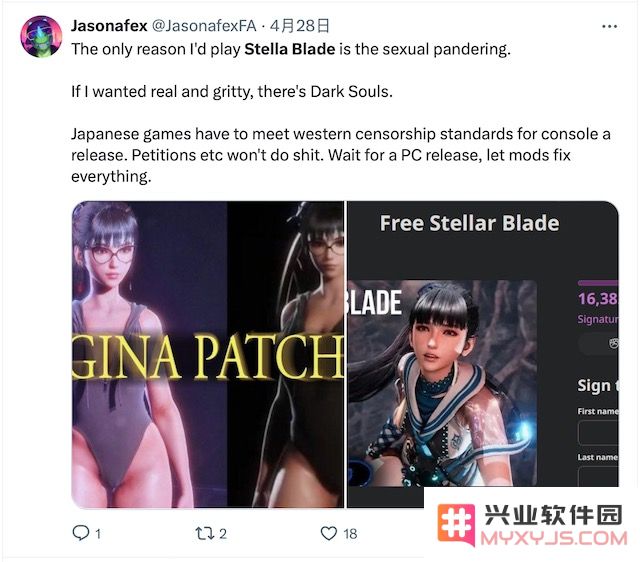Like the tweet with heart icon

tap(329, 533)
